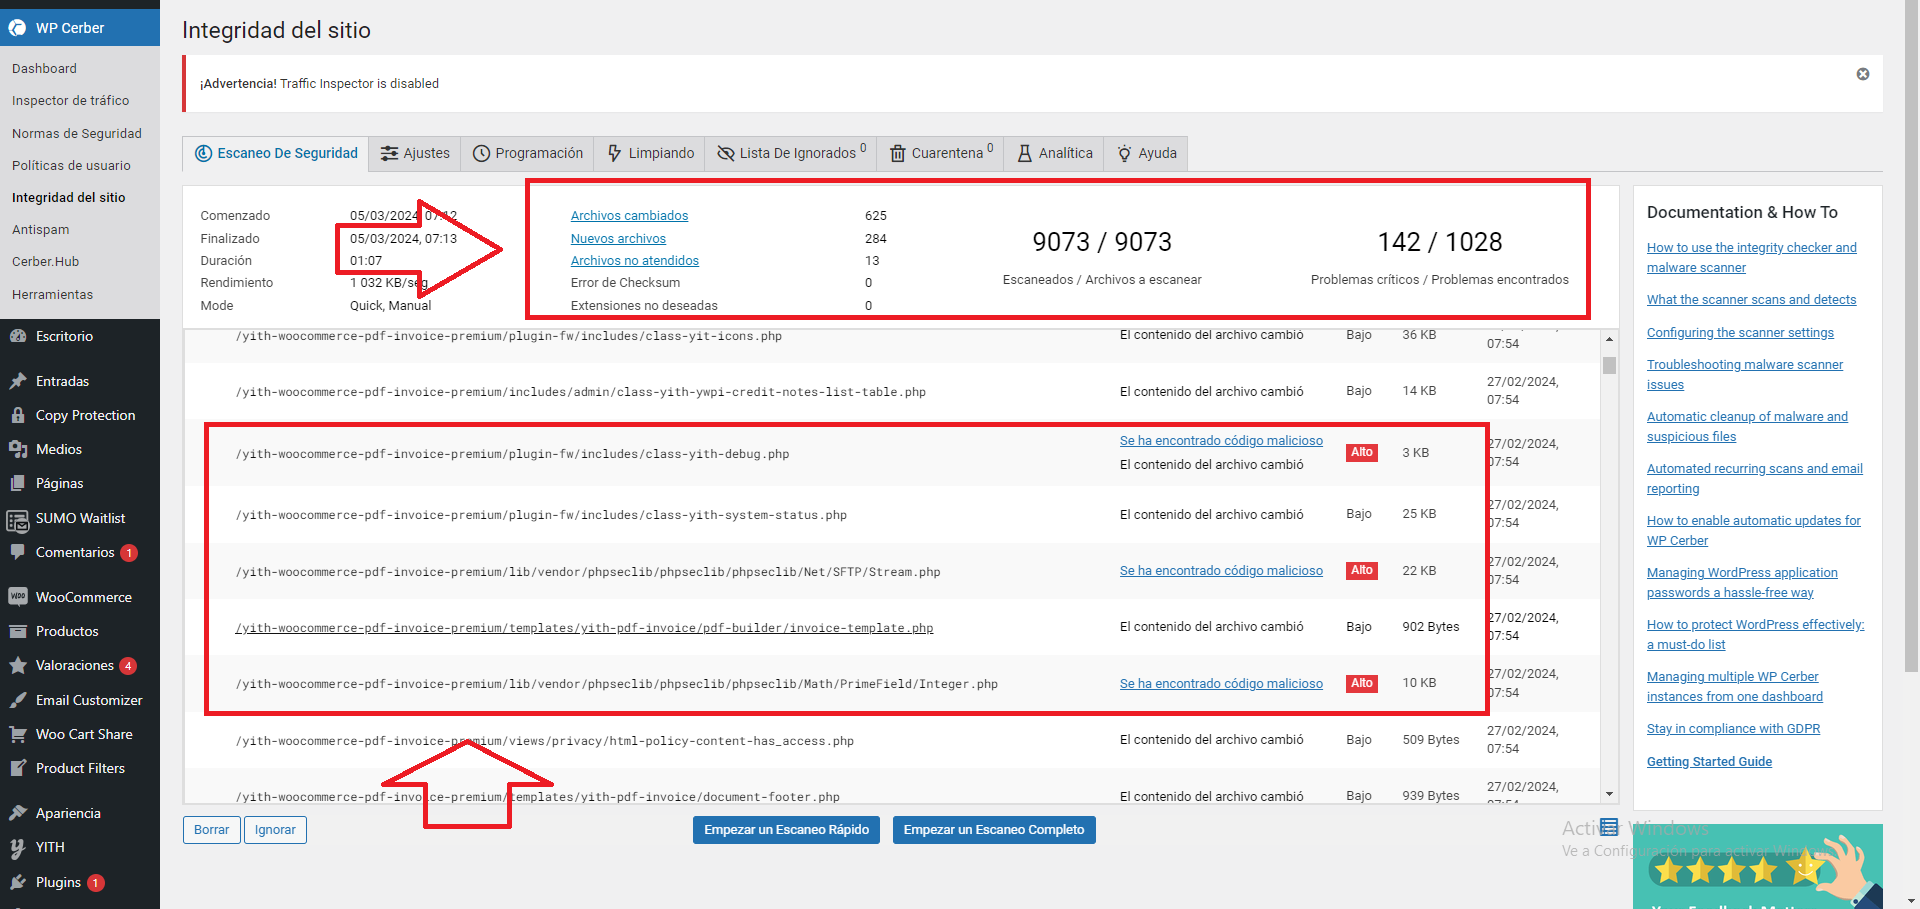
Task: Click the Valoraciones star icon
Action: point(17,665)
